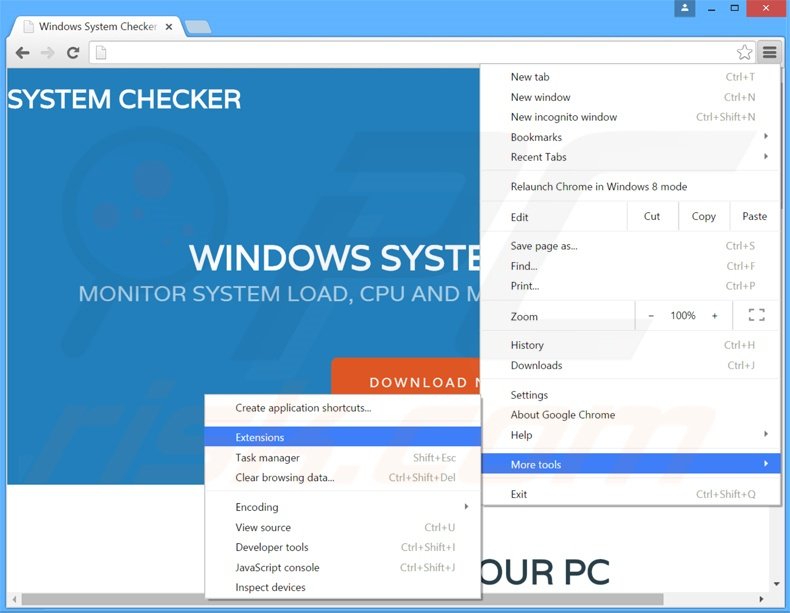Click the Copy button in Edit row
The height and width of the screenshot is (613, 790).
tap(703, 217)
